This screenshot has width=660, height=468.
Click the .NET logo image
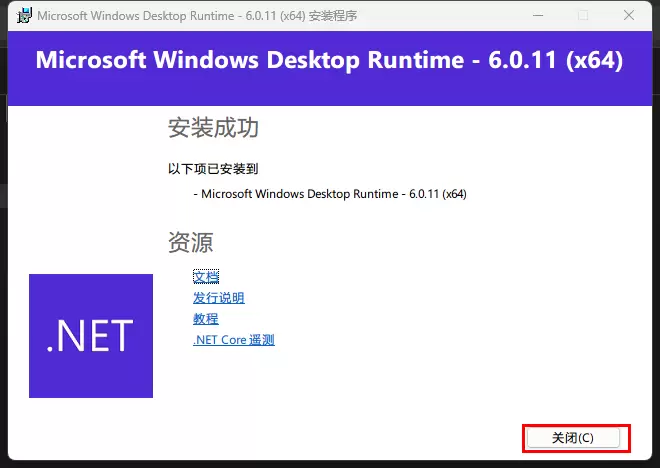91,336
